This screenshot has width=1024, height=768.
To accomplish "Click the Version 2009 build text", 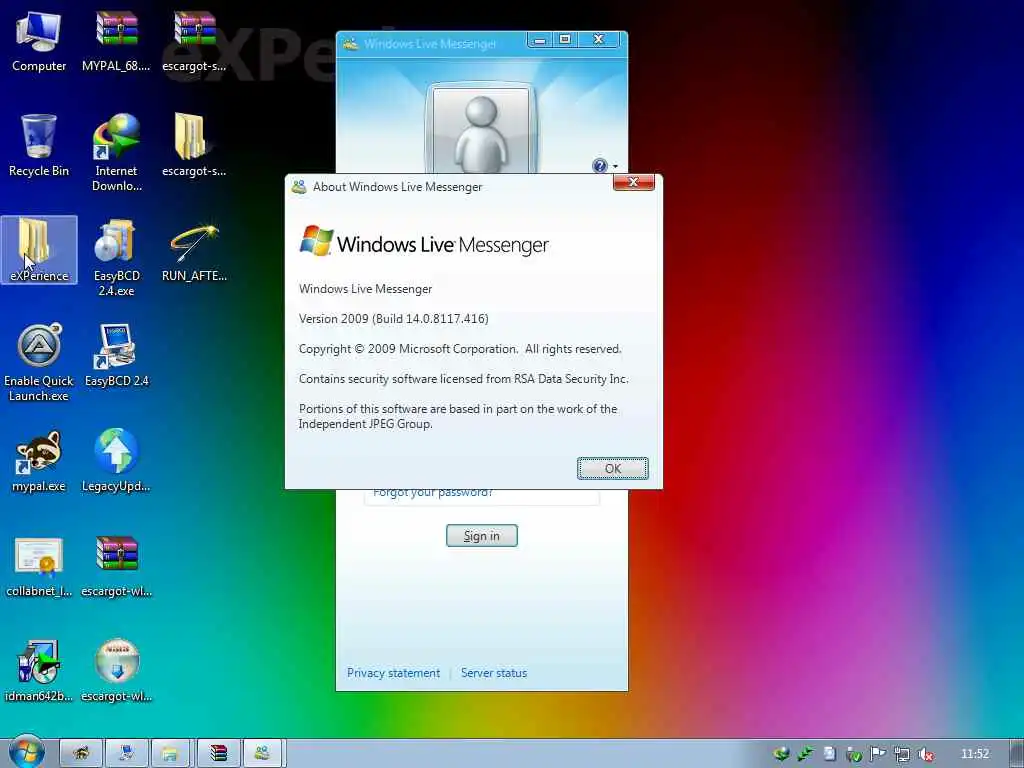I will [x=394, y=319].
